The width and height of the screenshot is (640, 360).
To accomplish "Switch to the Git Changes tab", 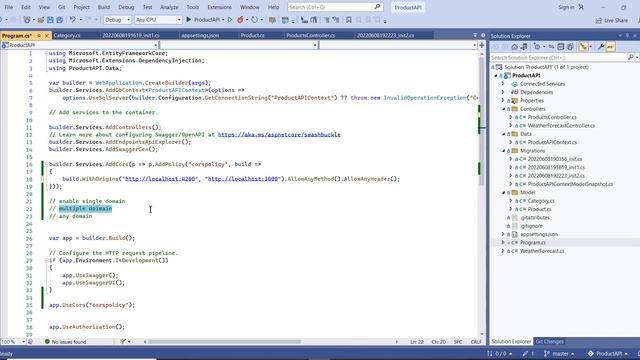I will (x=549, y=342).
